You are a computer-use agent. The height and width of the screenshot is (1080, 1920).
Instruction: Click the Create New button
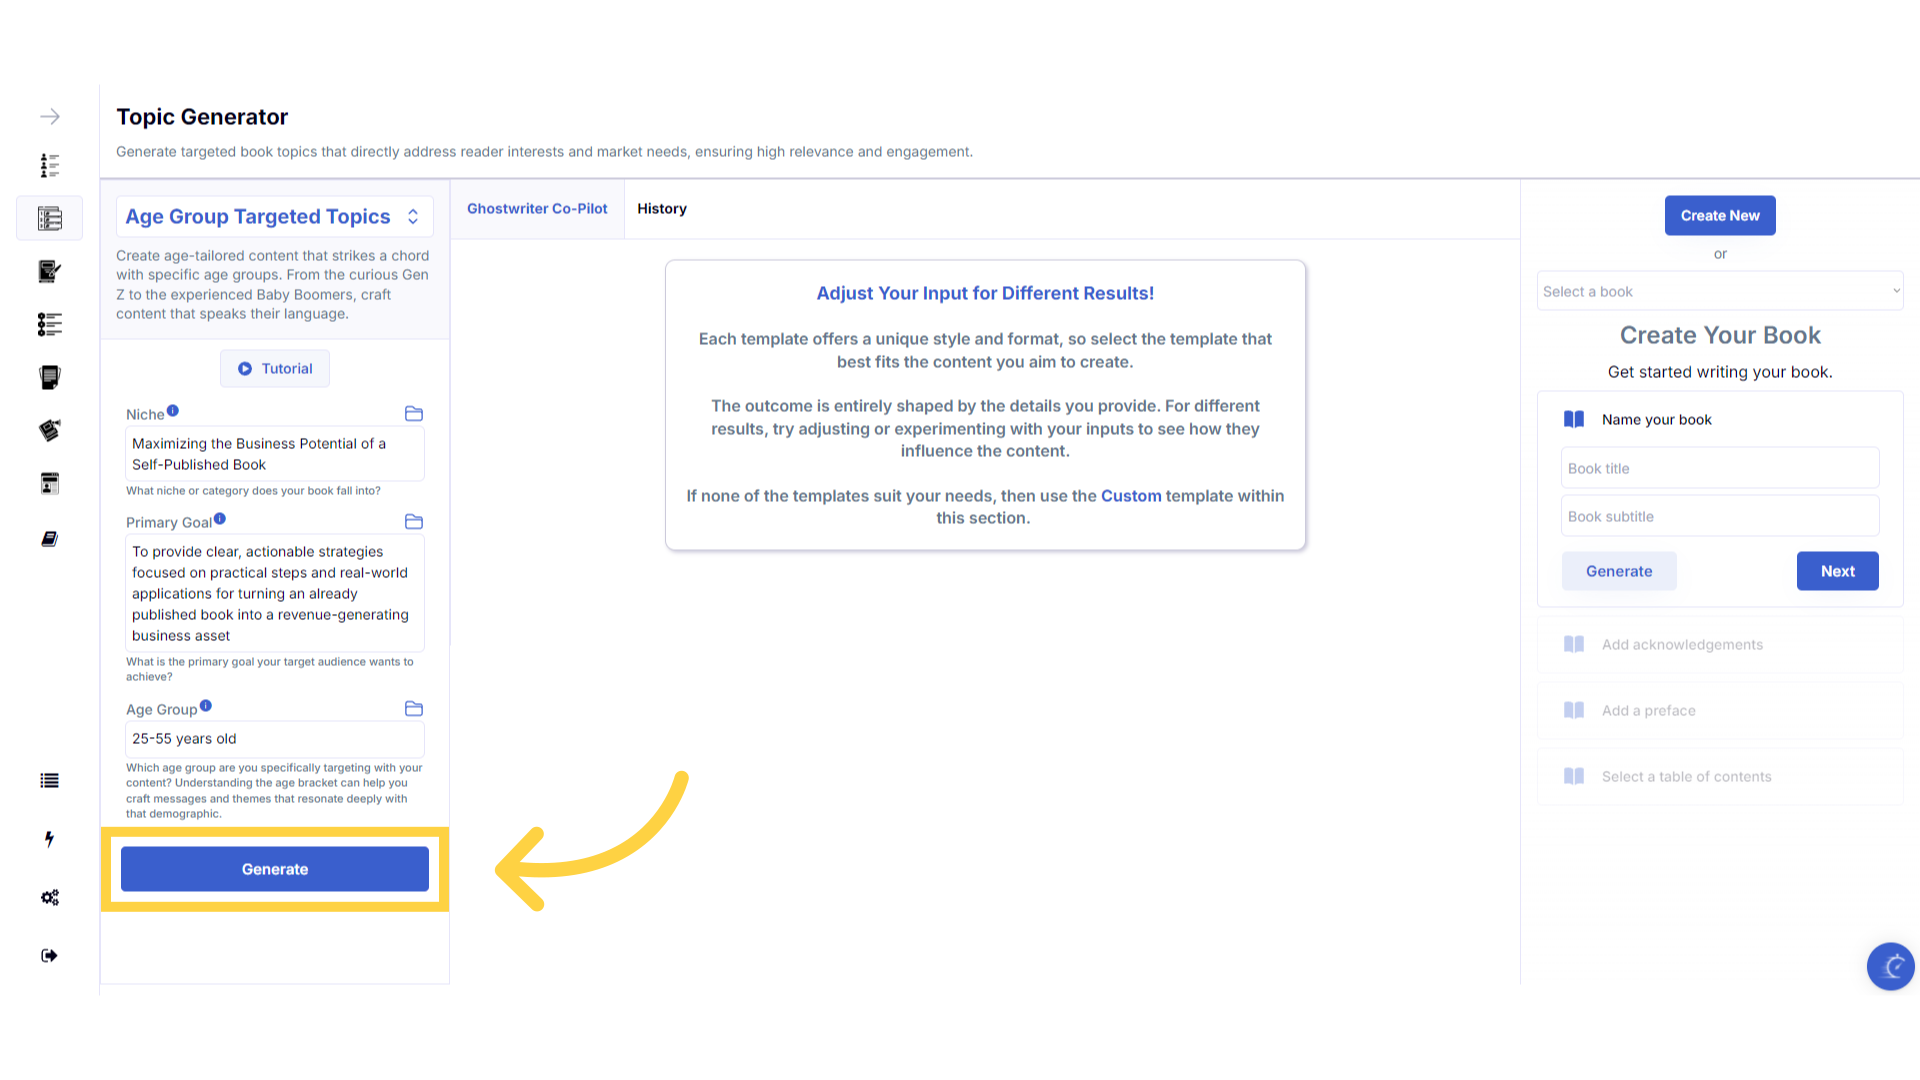pos(1719,216)
